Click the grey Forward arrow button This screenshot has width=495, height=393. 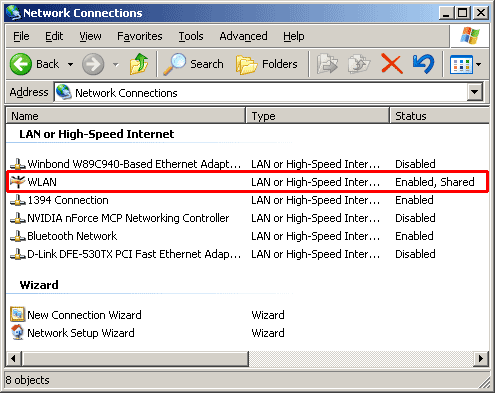click(93, 64)
